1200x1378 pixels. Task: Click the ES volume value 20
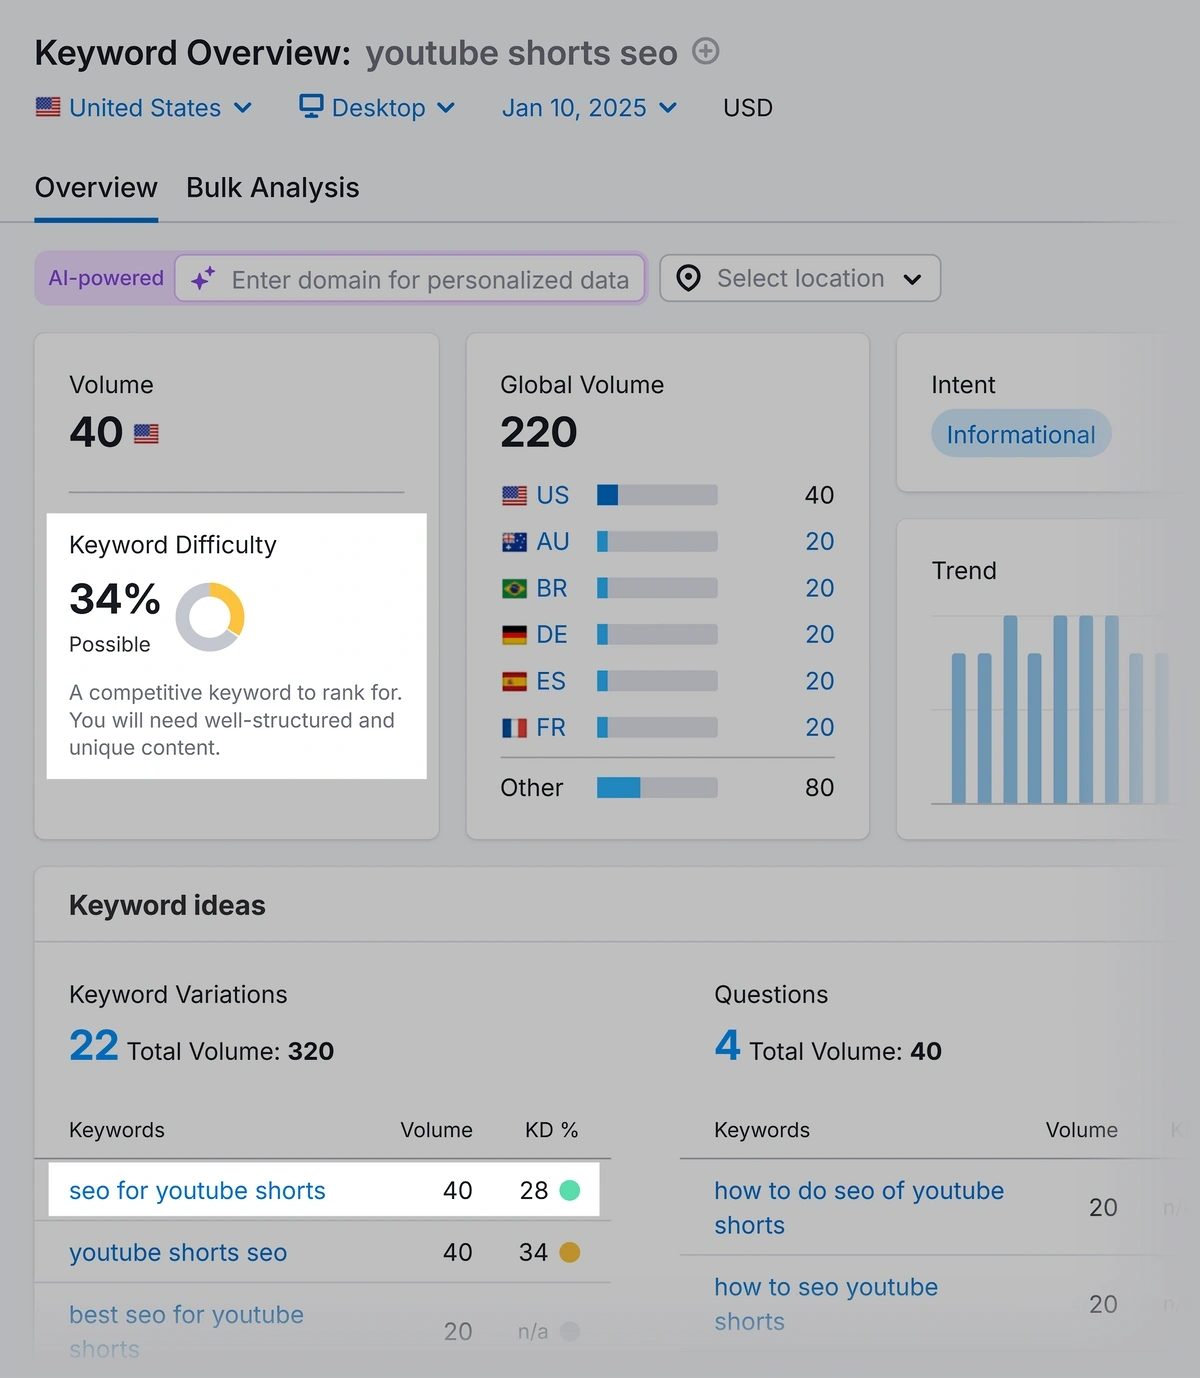(820, 682)
